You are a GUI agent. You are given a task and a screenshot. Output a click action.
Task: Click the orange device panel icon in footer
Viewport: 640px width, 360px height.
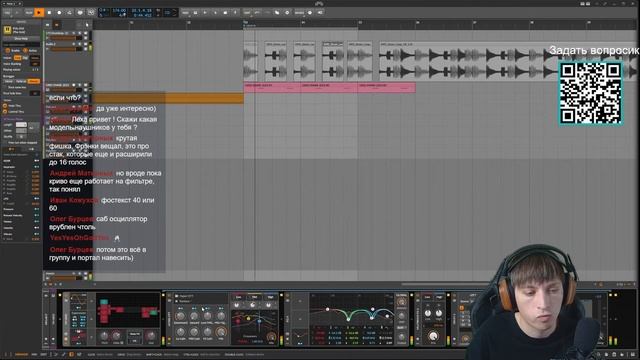pos(71,354)
